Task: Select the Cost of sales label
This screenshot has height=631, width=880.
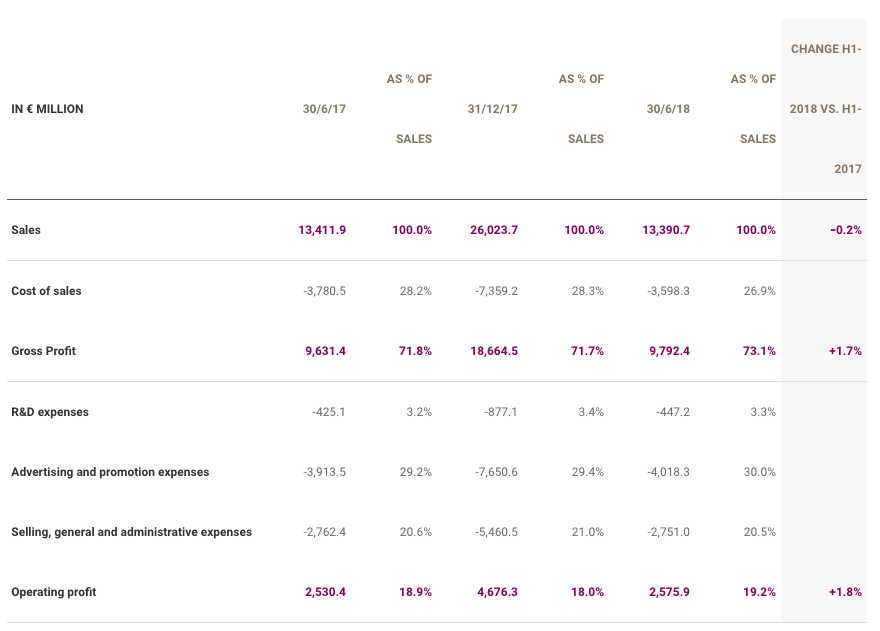Action: 46,291
